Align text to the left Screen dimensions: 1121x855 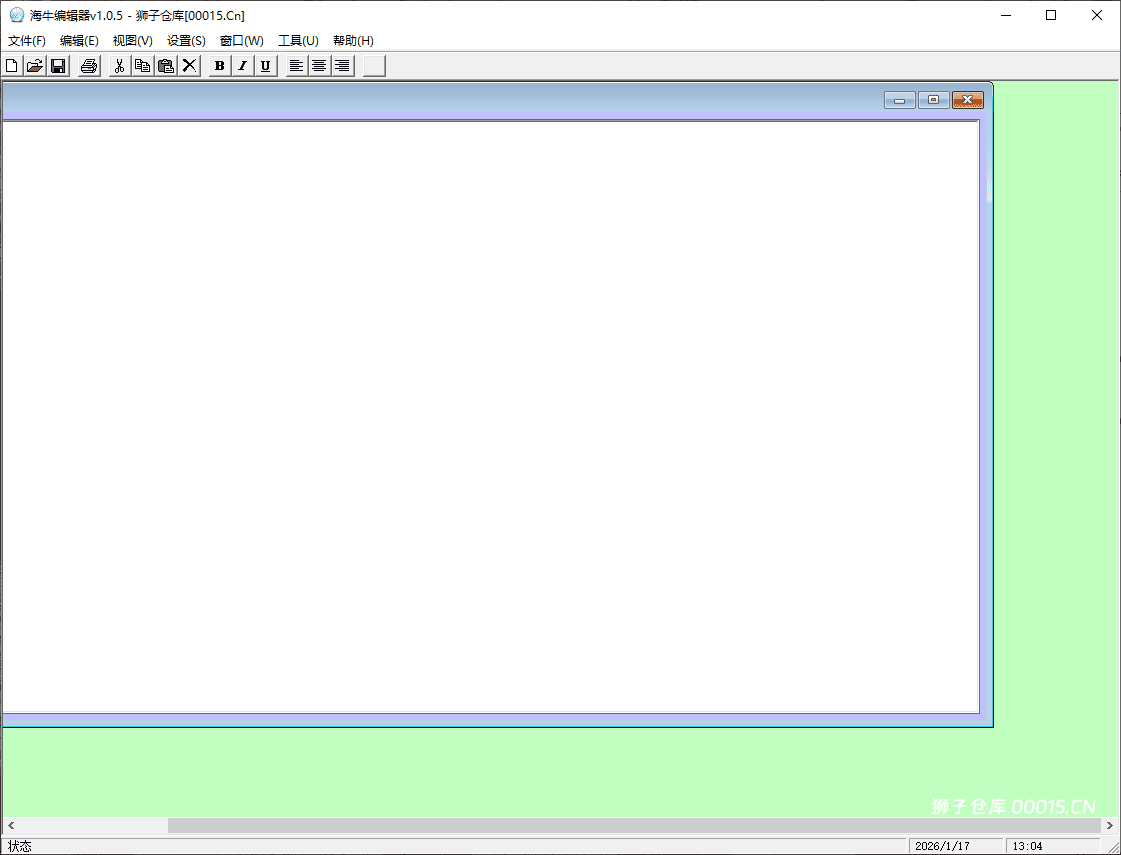[x=296, y=66]
